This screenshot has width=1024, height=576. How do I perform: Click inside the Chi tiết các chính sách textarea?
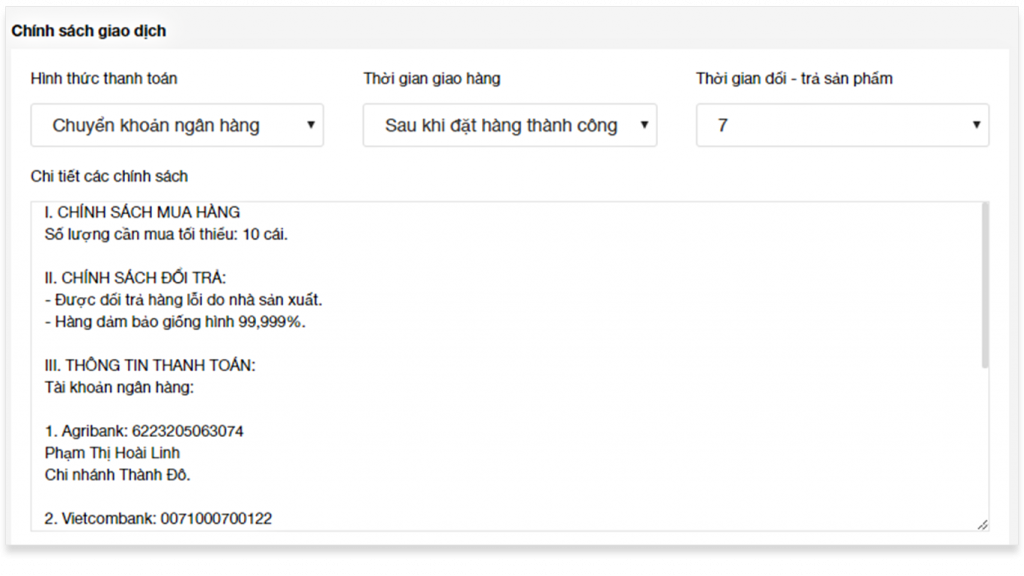tap(509, 366)
